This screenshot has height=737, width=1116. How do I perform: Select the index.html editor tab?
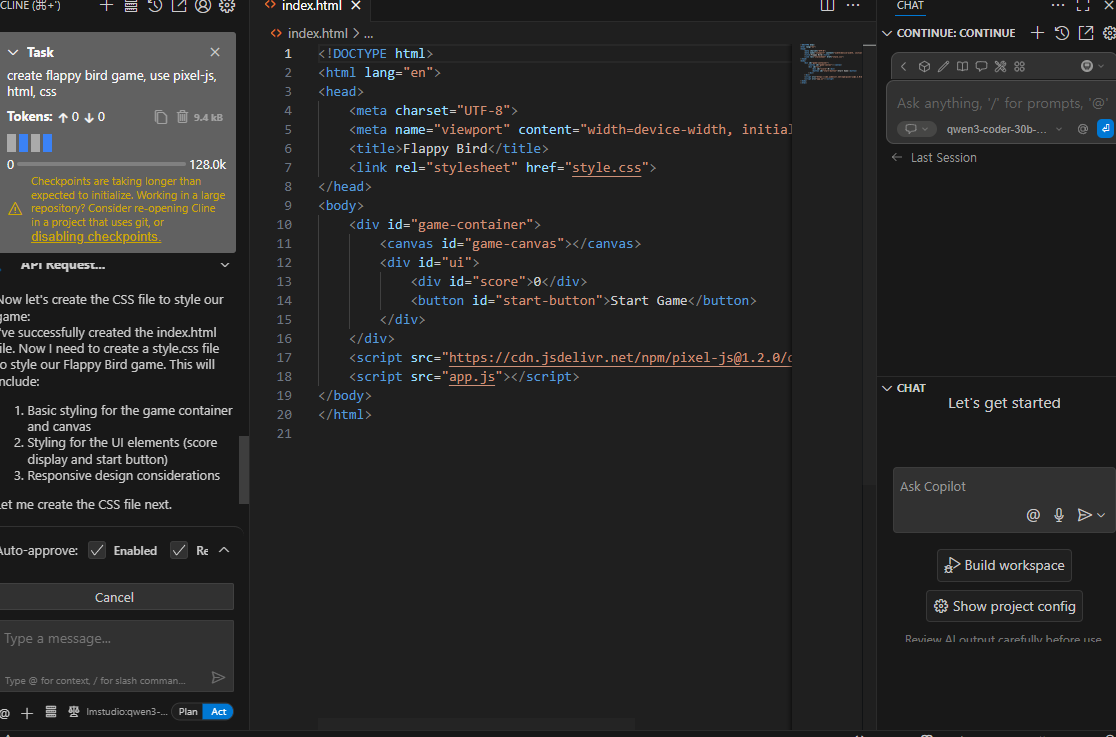312,6
